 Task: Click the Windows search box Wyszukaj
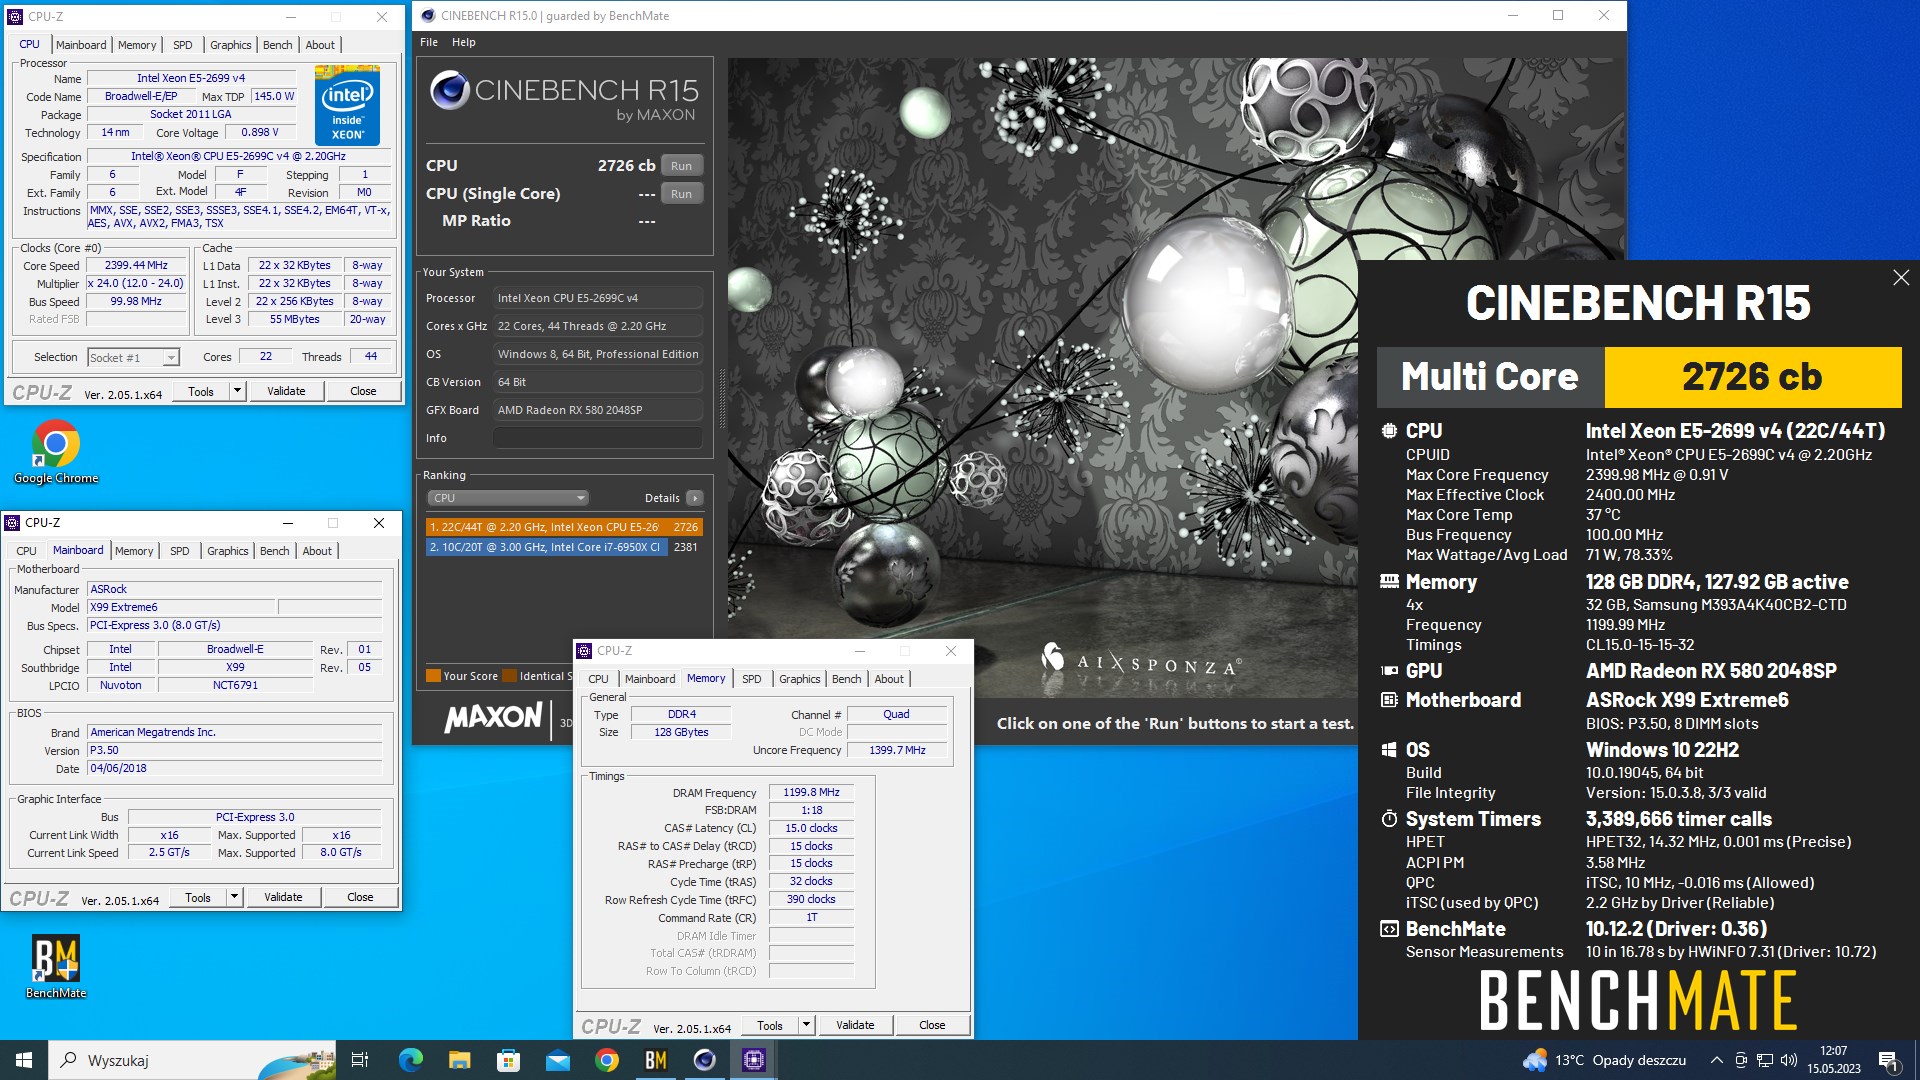190,1060
